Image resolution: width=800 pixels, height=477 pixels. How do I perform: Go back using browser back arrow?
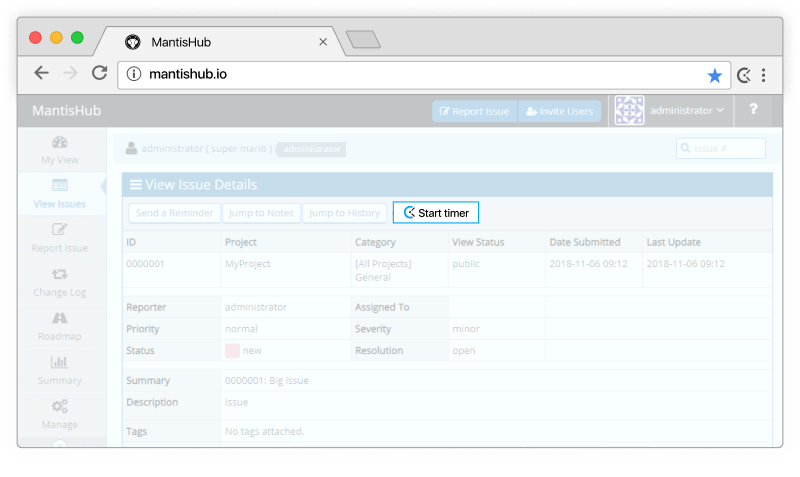(x=41, y=73)
